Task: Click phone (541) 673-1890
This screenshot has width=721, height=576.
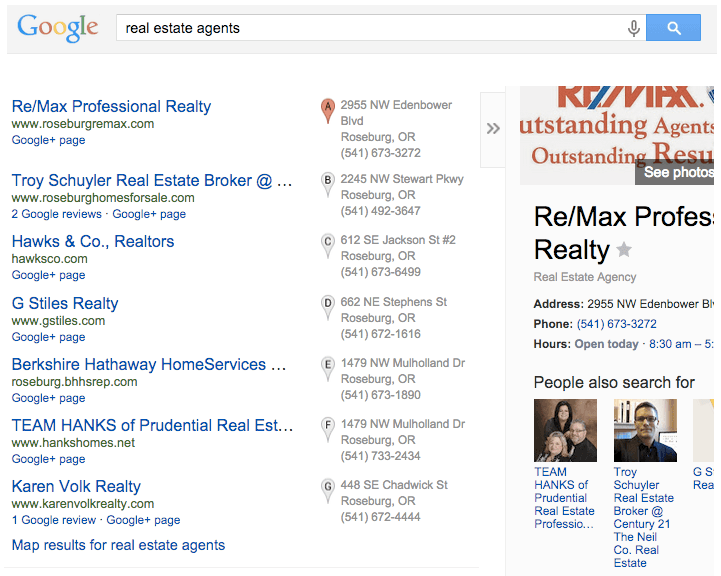Action: [x=381, y=395]
